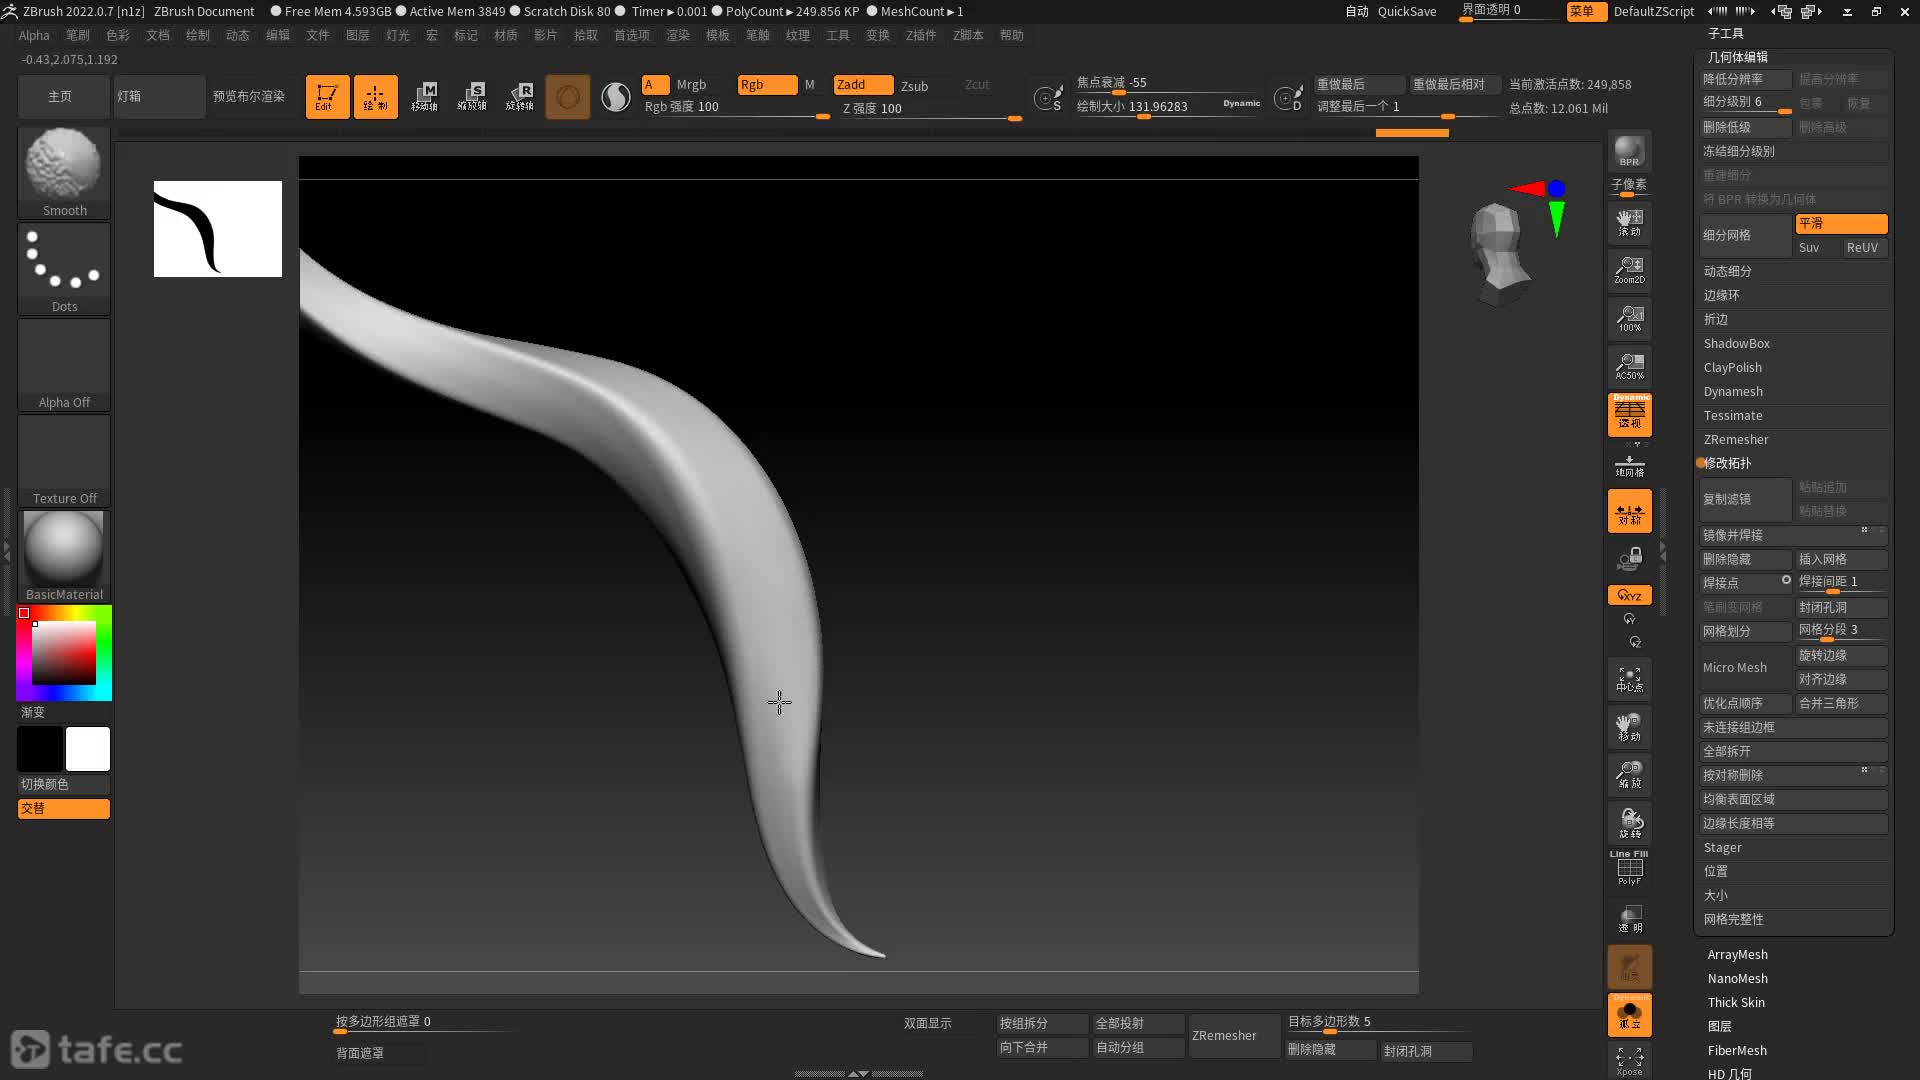This screenshot has width=1920, height=1080.
Task: Click the AC50% half-size zoom icon
Action: (x=1629, y=366)
